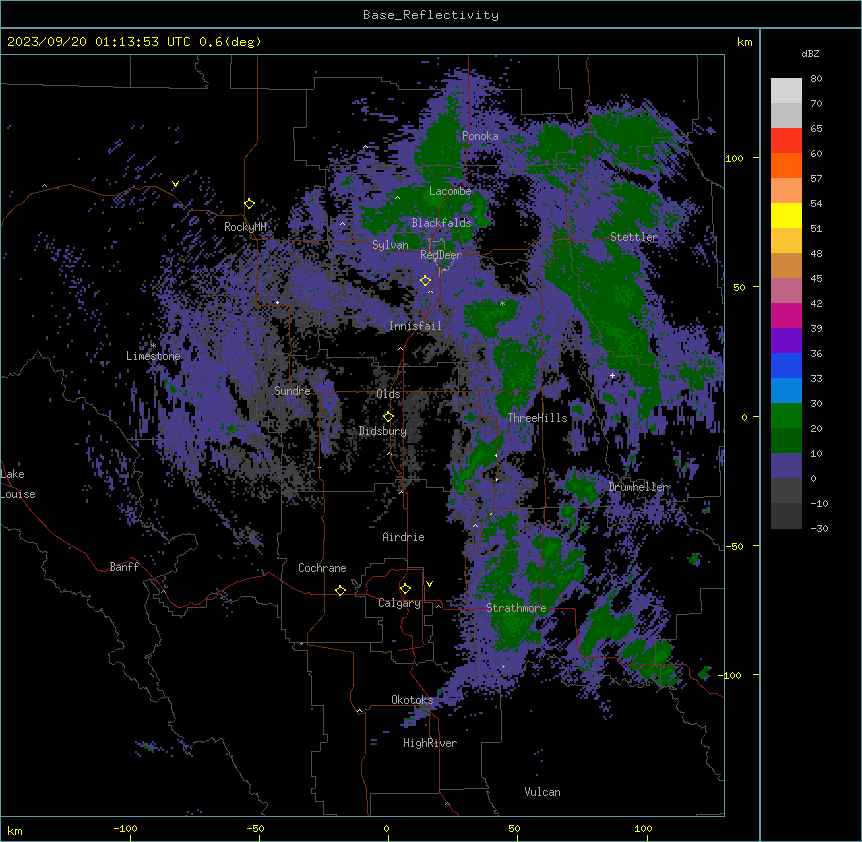Screen dimensions: 862x842
Task: Click the HighRiver city label
Action: 430,743
